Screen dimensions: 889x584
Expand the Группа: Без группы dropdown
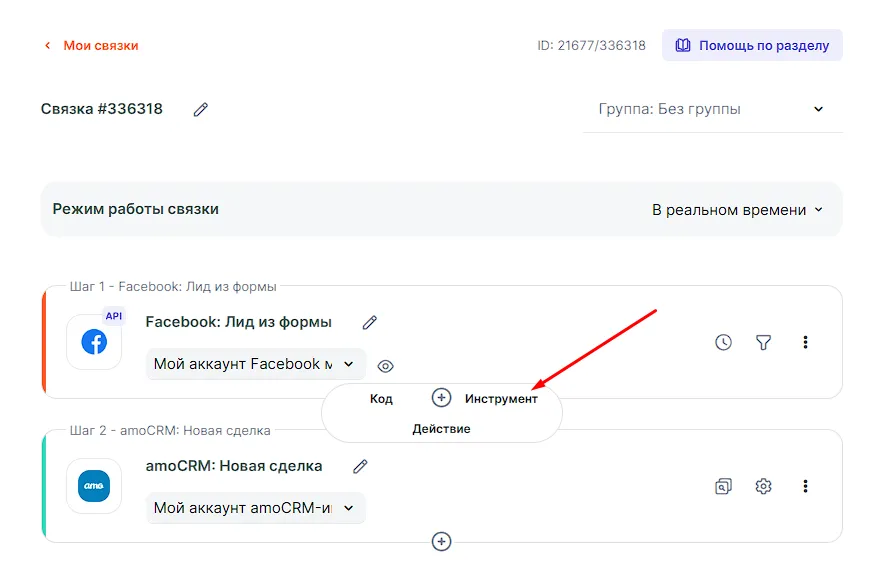click(x=712, y=109)
